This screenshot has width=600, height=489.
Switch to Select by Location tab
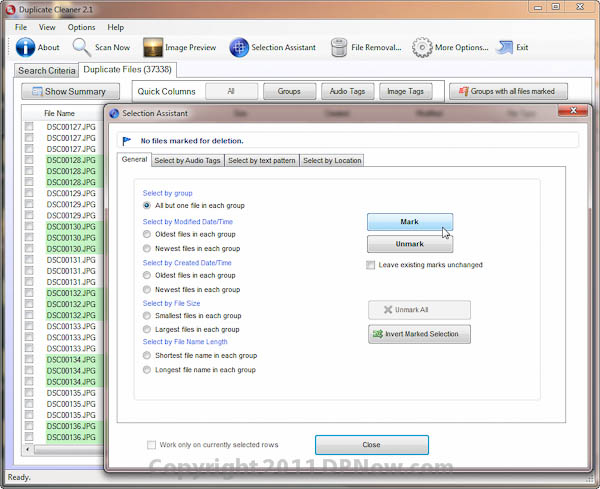(x=331, y=160)
